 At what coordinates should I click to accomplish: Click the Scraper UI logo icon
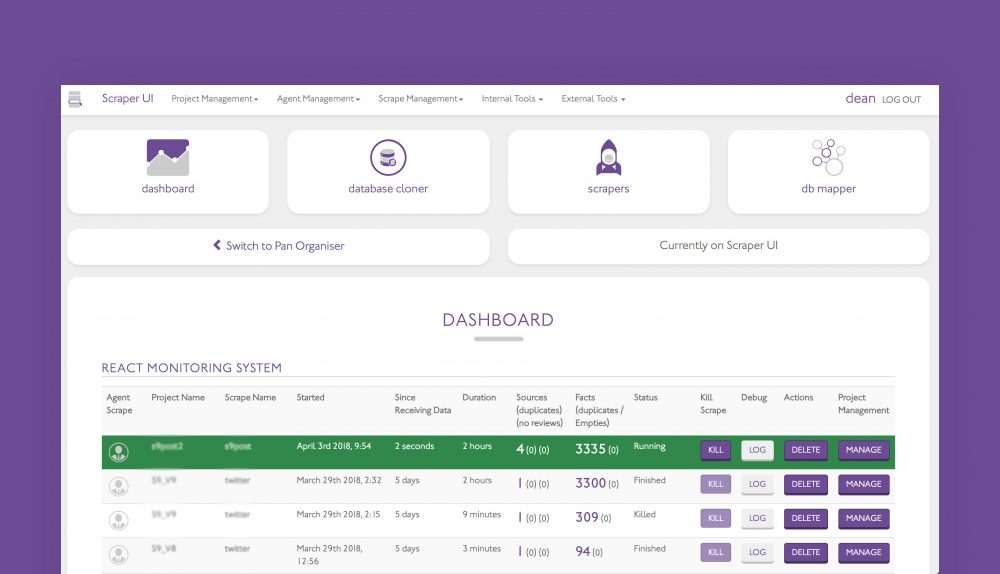pos(75,99)
